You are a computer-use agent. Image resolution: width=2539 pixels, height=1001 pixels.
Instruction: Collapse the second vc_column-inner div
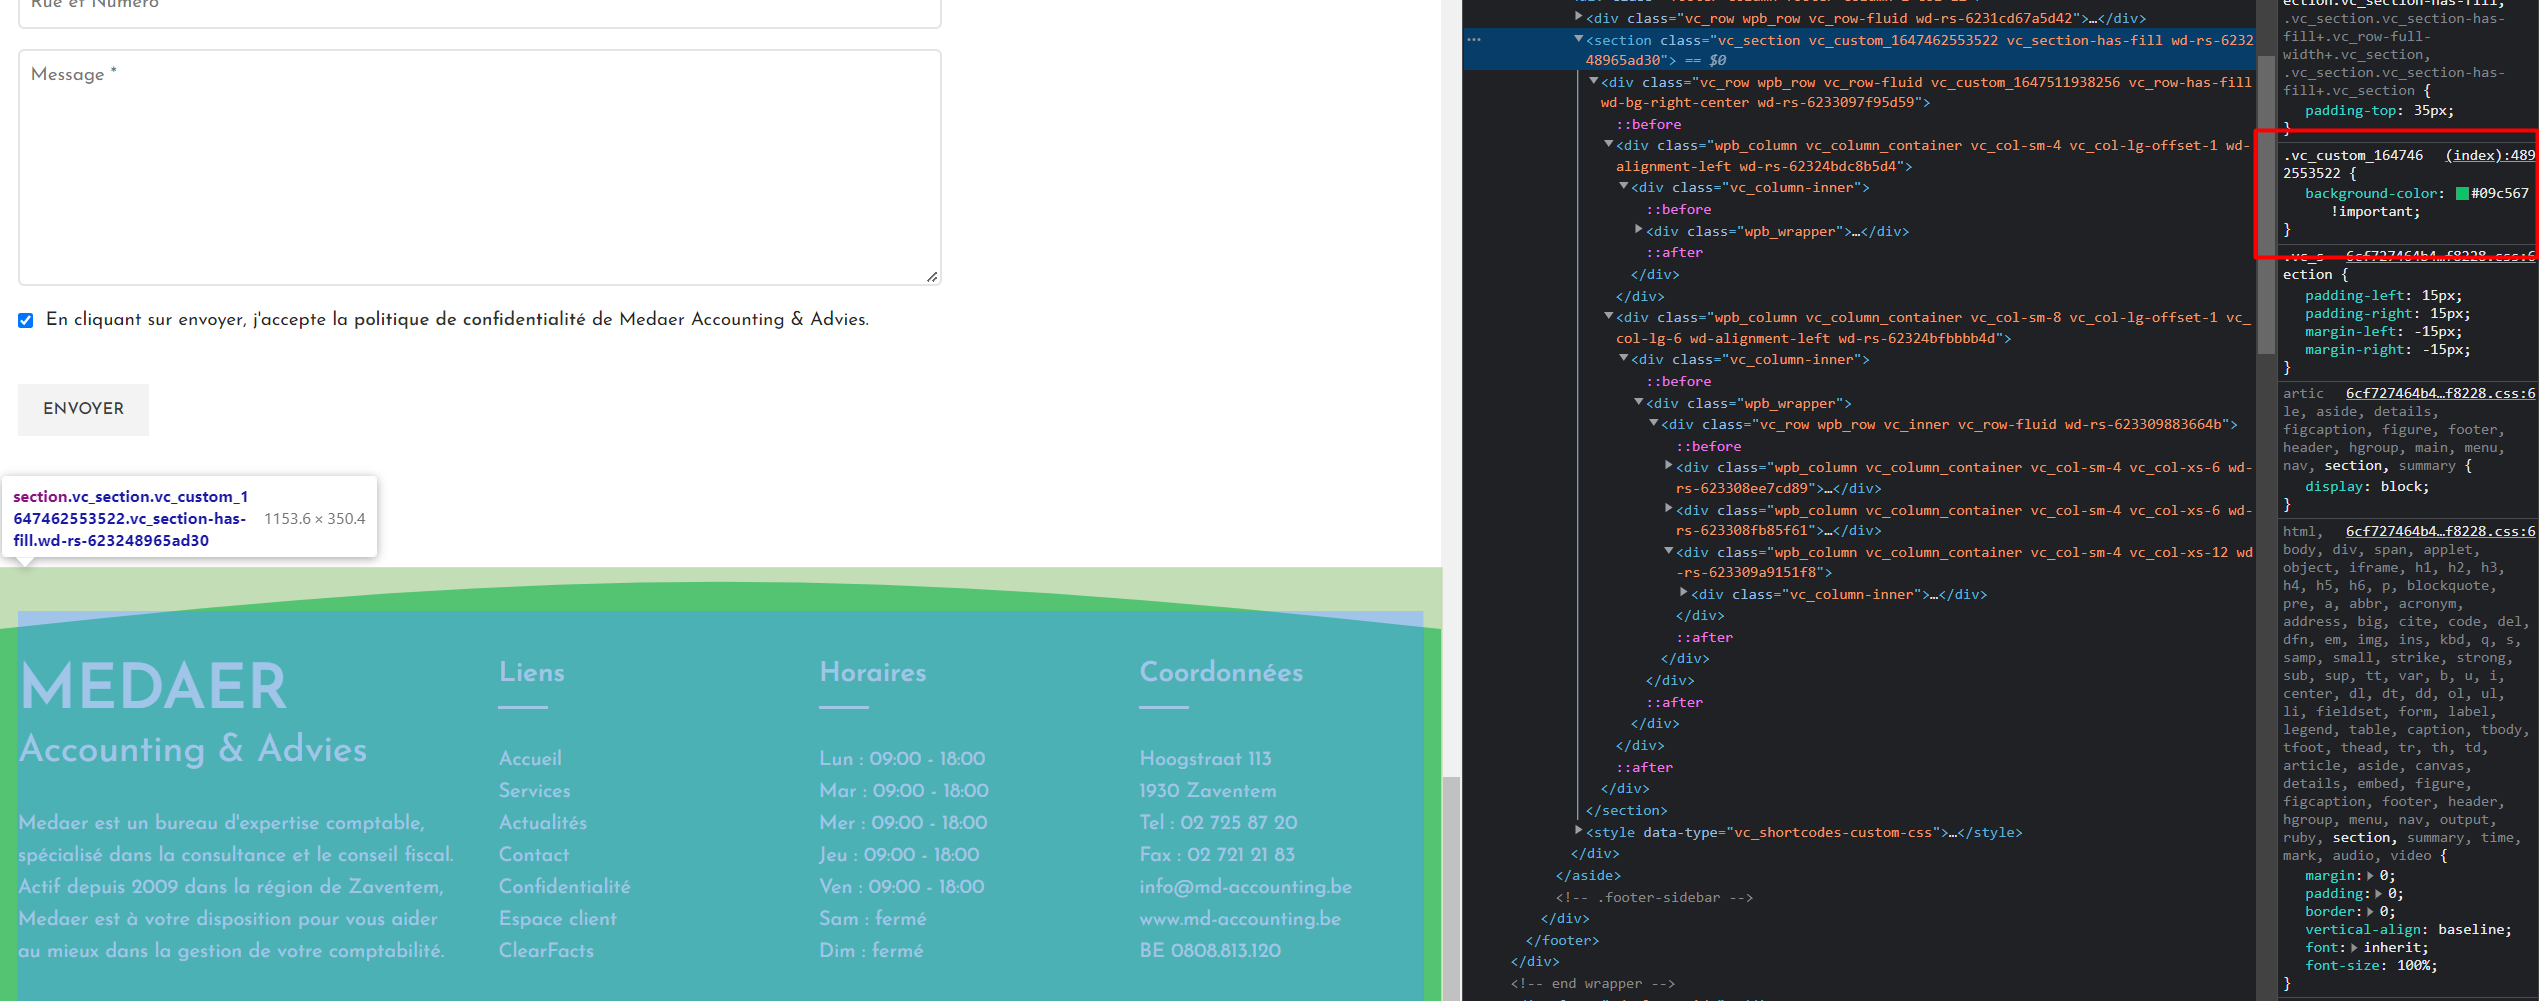1624,358
